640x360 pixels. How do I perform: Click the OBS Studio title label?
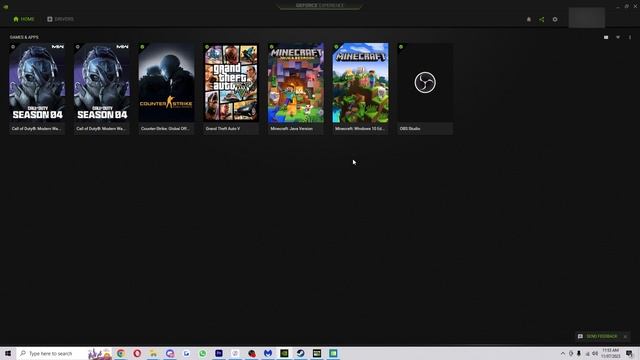(x=410, y=129)
